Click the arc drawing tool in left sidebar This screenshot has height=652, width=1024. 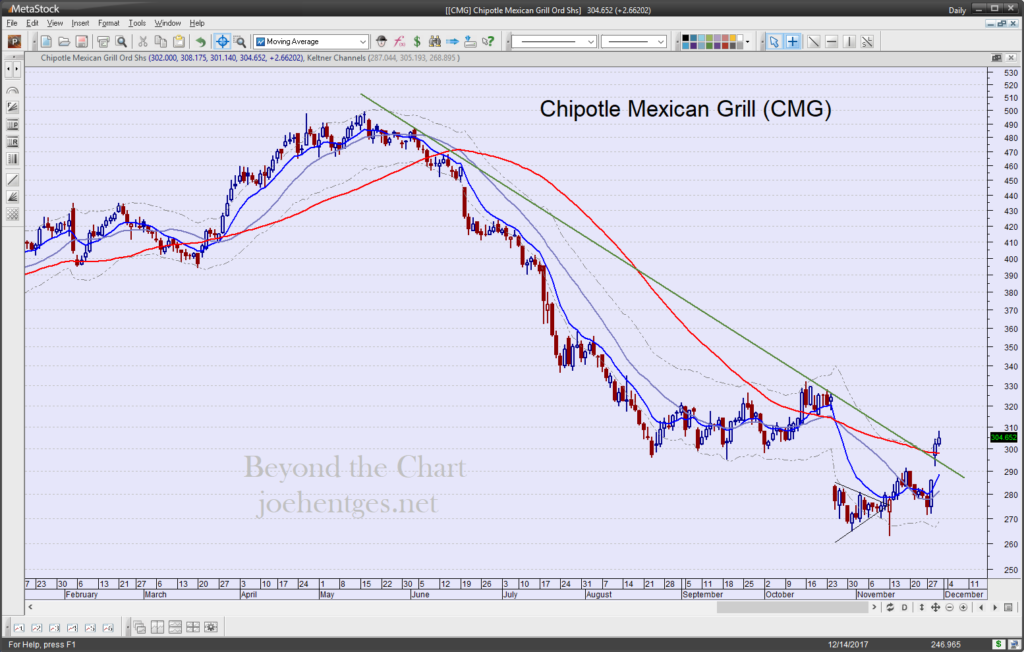(x=12, y=91)
